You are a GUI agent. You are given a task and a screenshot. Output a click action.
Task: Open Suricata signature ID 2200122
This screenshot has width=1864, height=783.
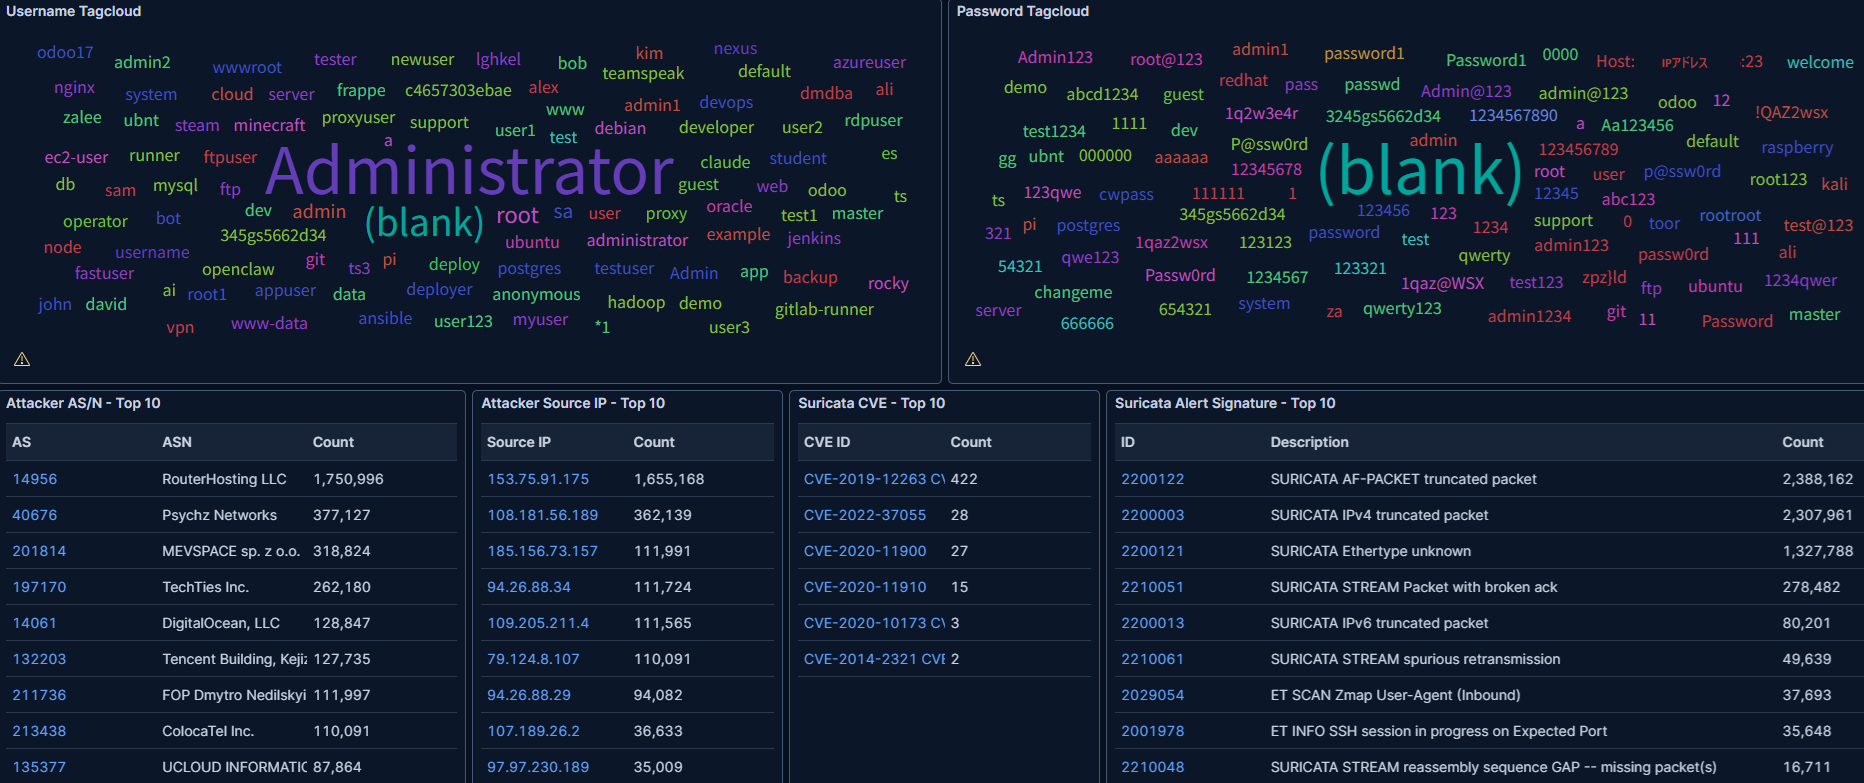pyautogui.click(x=1152, y=479)
